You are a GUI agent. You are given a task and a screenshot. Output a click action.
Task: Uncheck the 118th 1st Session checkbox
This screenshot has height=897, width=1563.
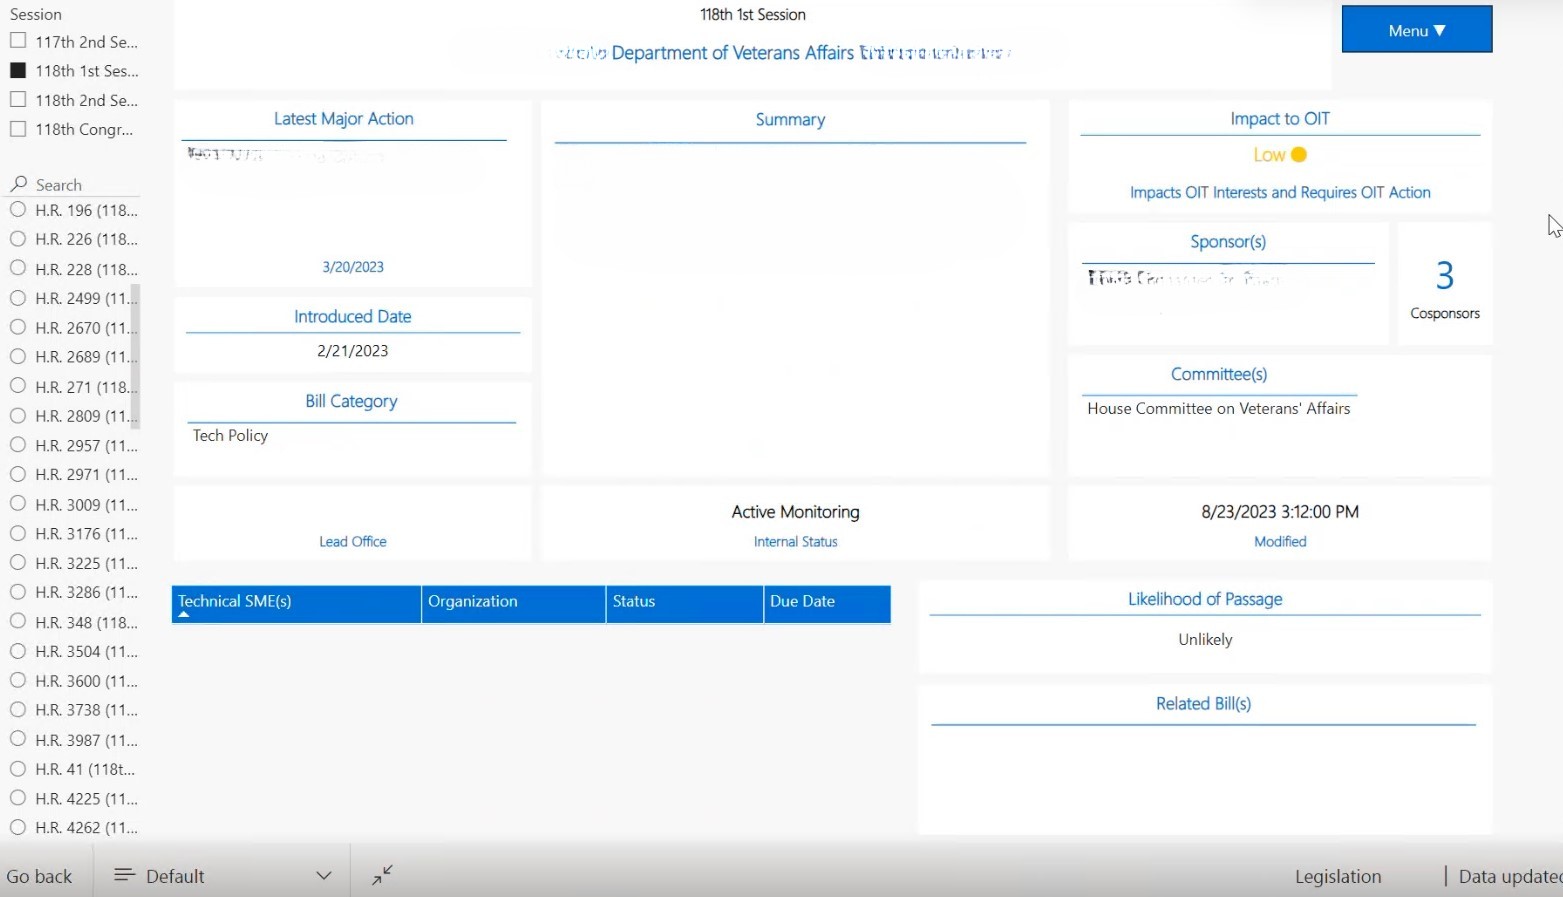tap(18, 70)
